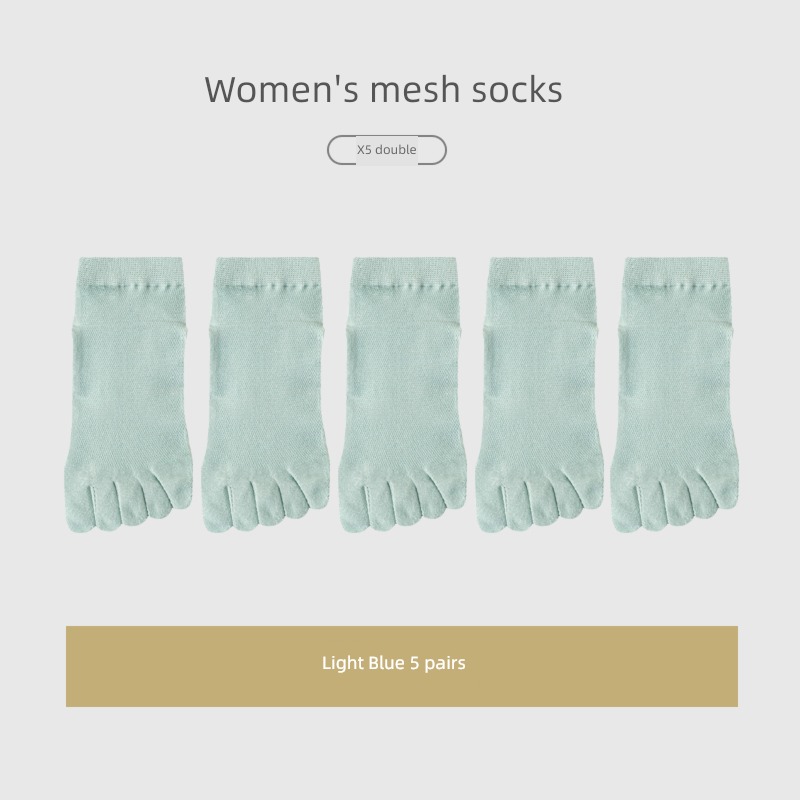The height and width of the screenshot is (800, 800).
Task: Click the cuff of the leftmost sock
Action: click(131, 271)
